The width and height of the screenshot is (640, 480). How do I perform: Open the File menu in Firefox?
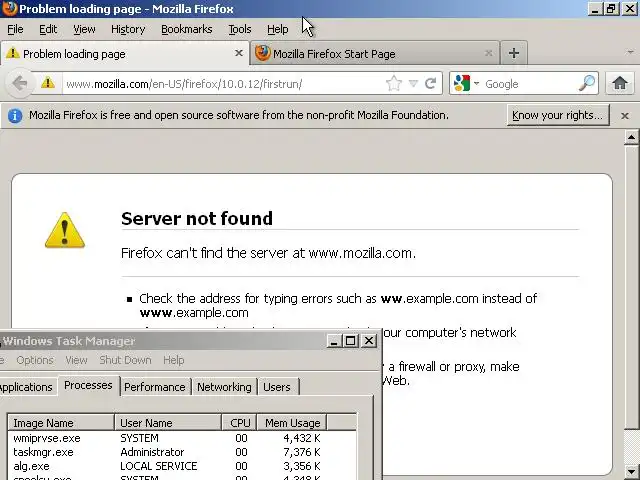15,29
